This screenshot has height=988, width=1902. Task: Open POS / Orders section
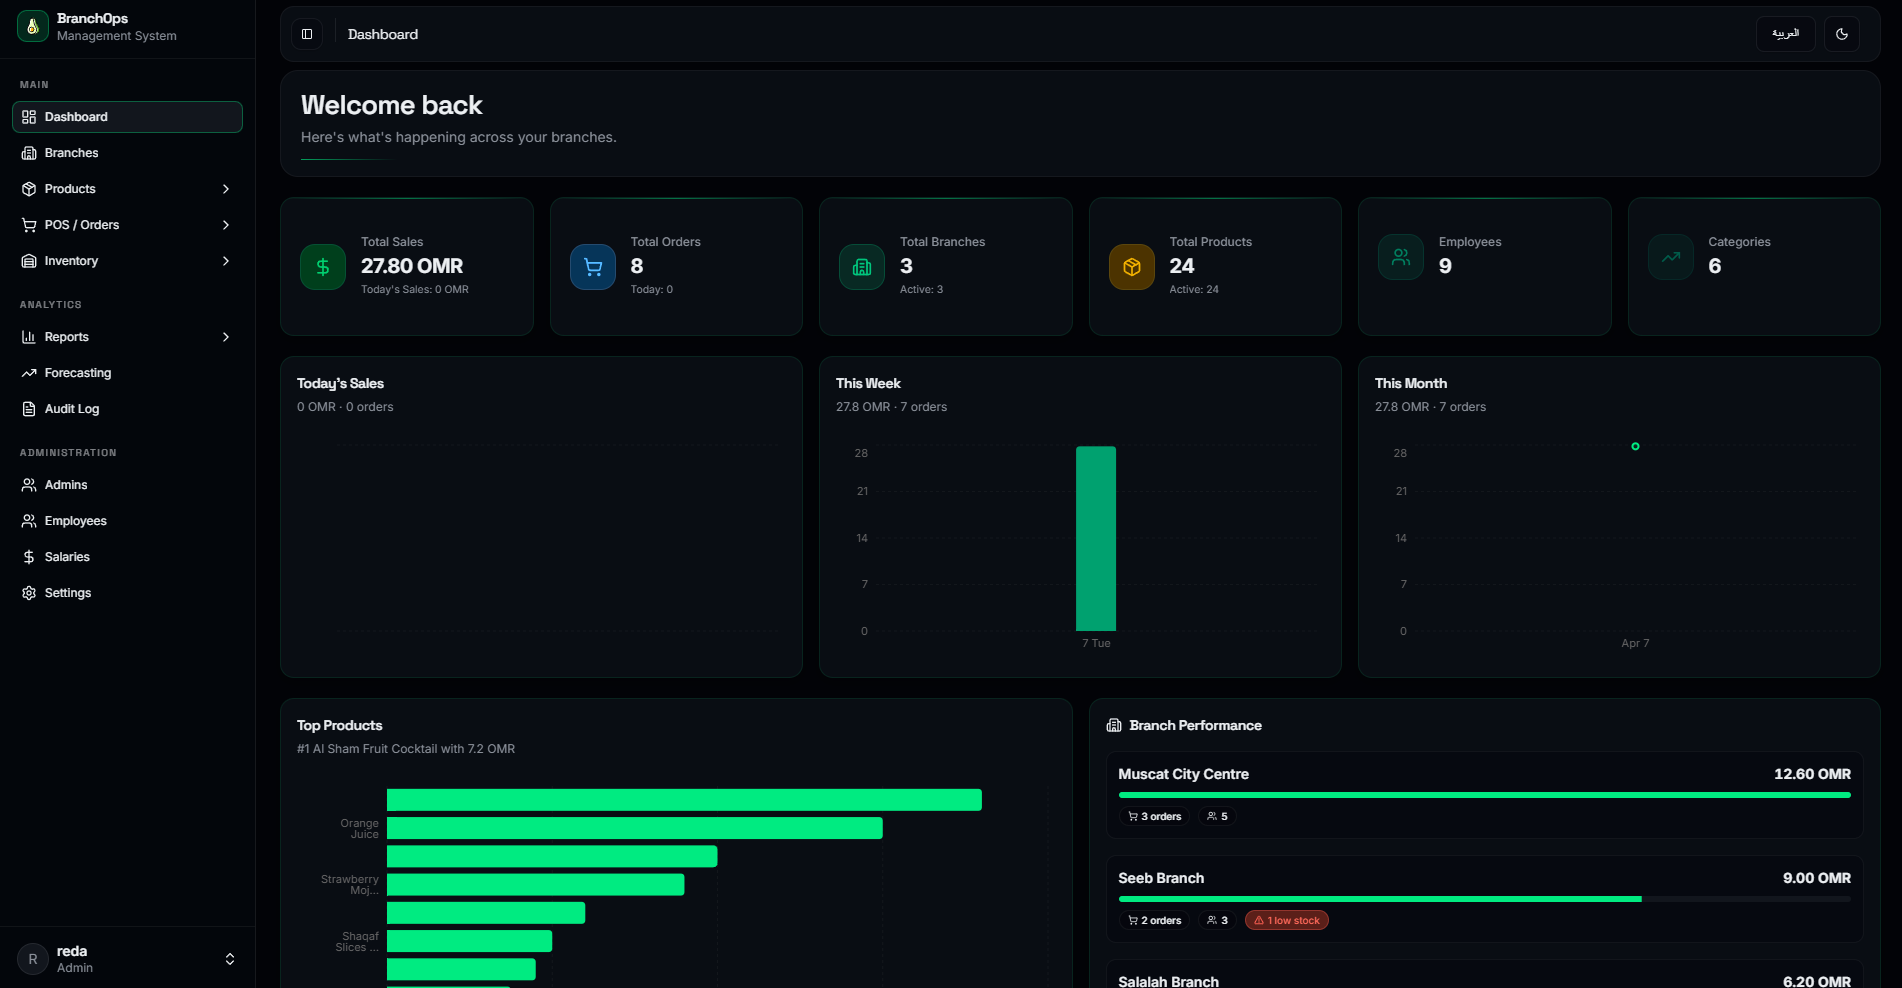click(x=127, y=225)
